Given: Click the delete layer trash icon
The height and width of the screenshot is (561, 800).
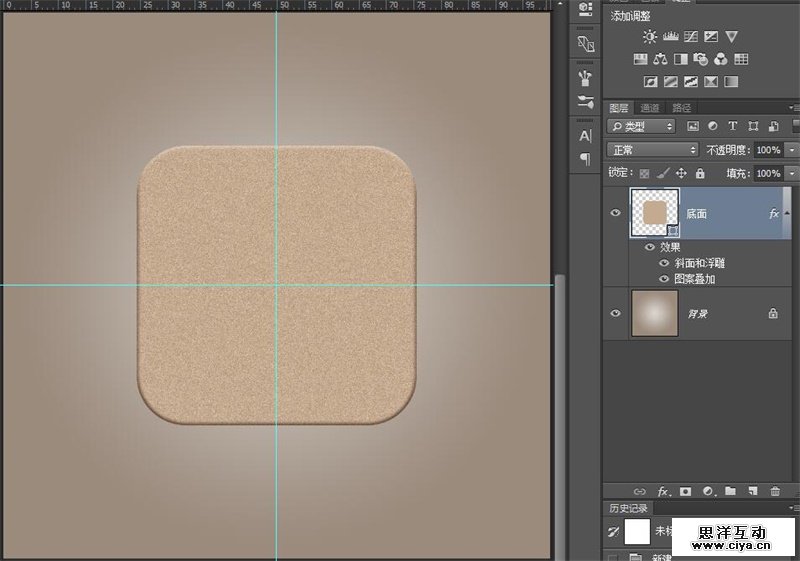Looking at the screenshot, I should point(775,491).
